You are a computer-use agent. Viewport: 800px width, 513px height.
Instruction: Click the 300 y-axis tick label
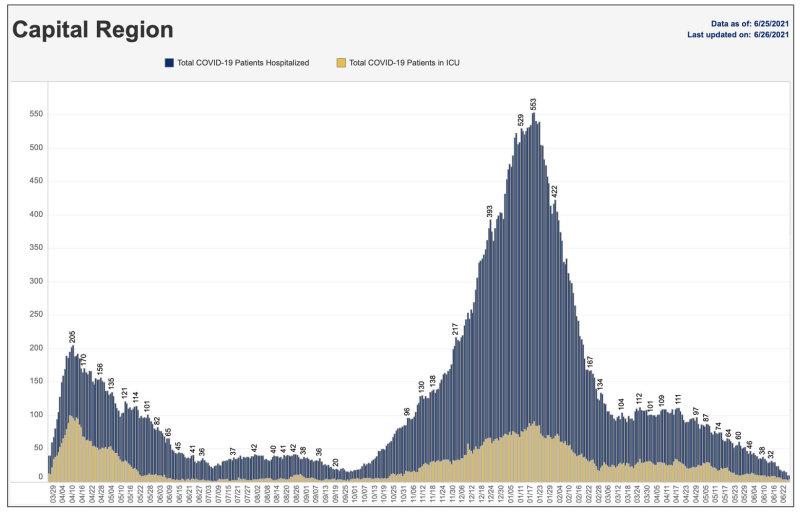37,281
